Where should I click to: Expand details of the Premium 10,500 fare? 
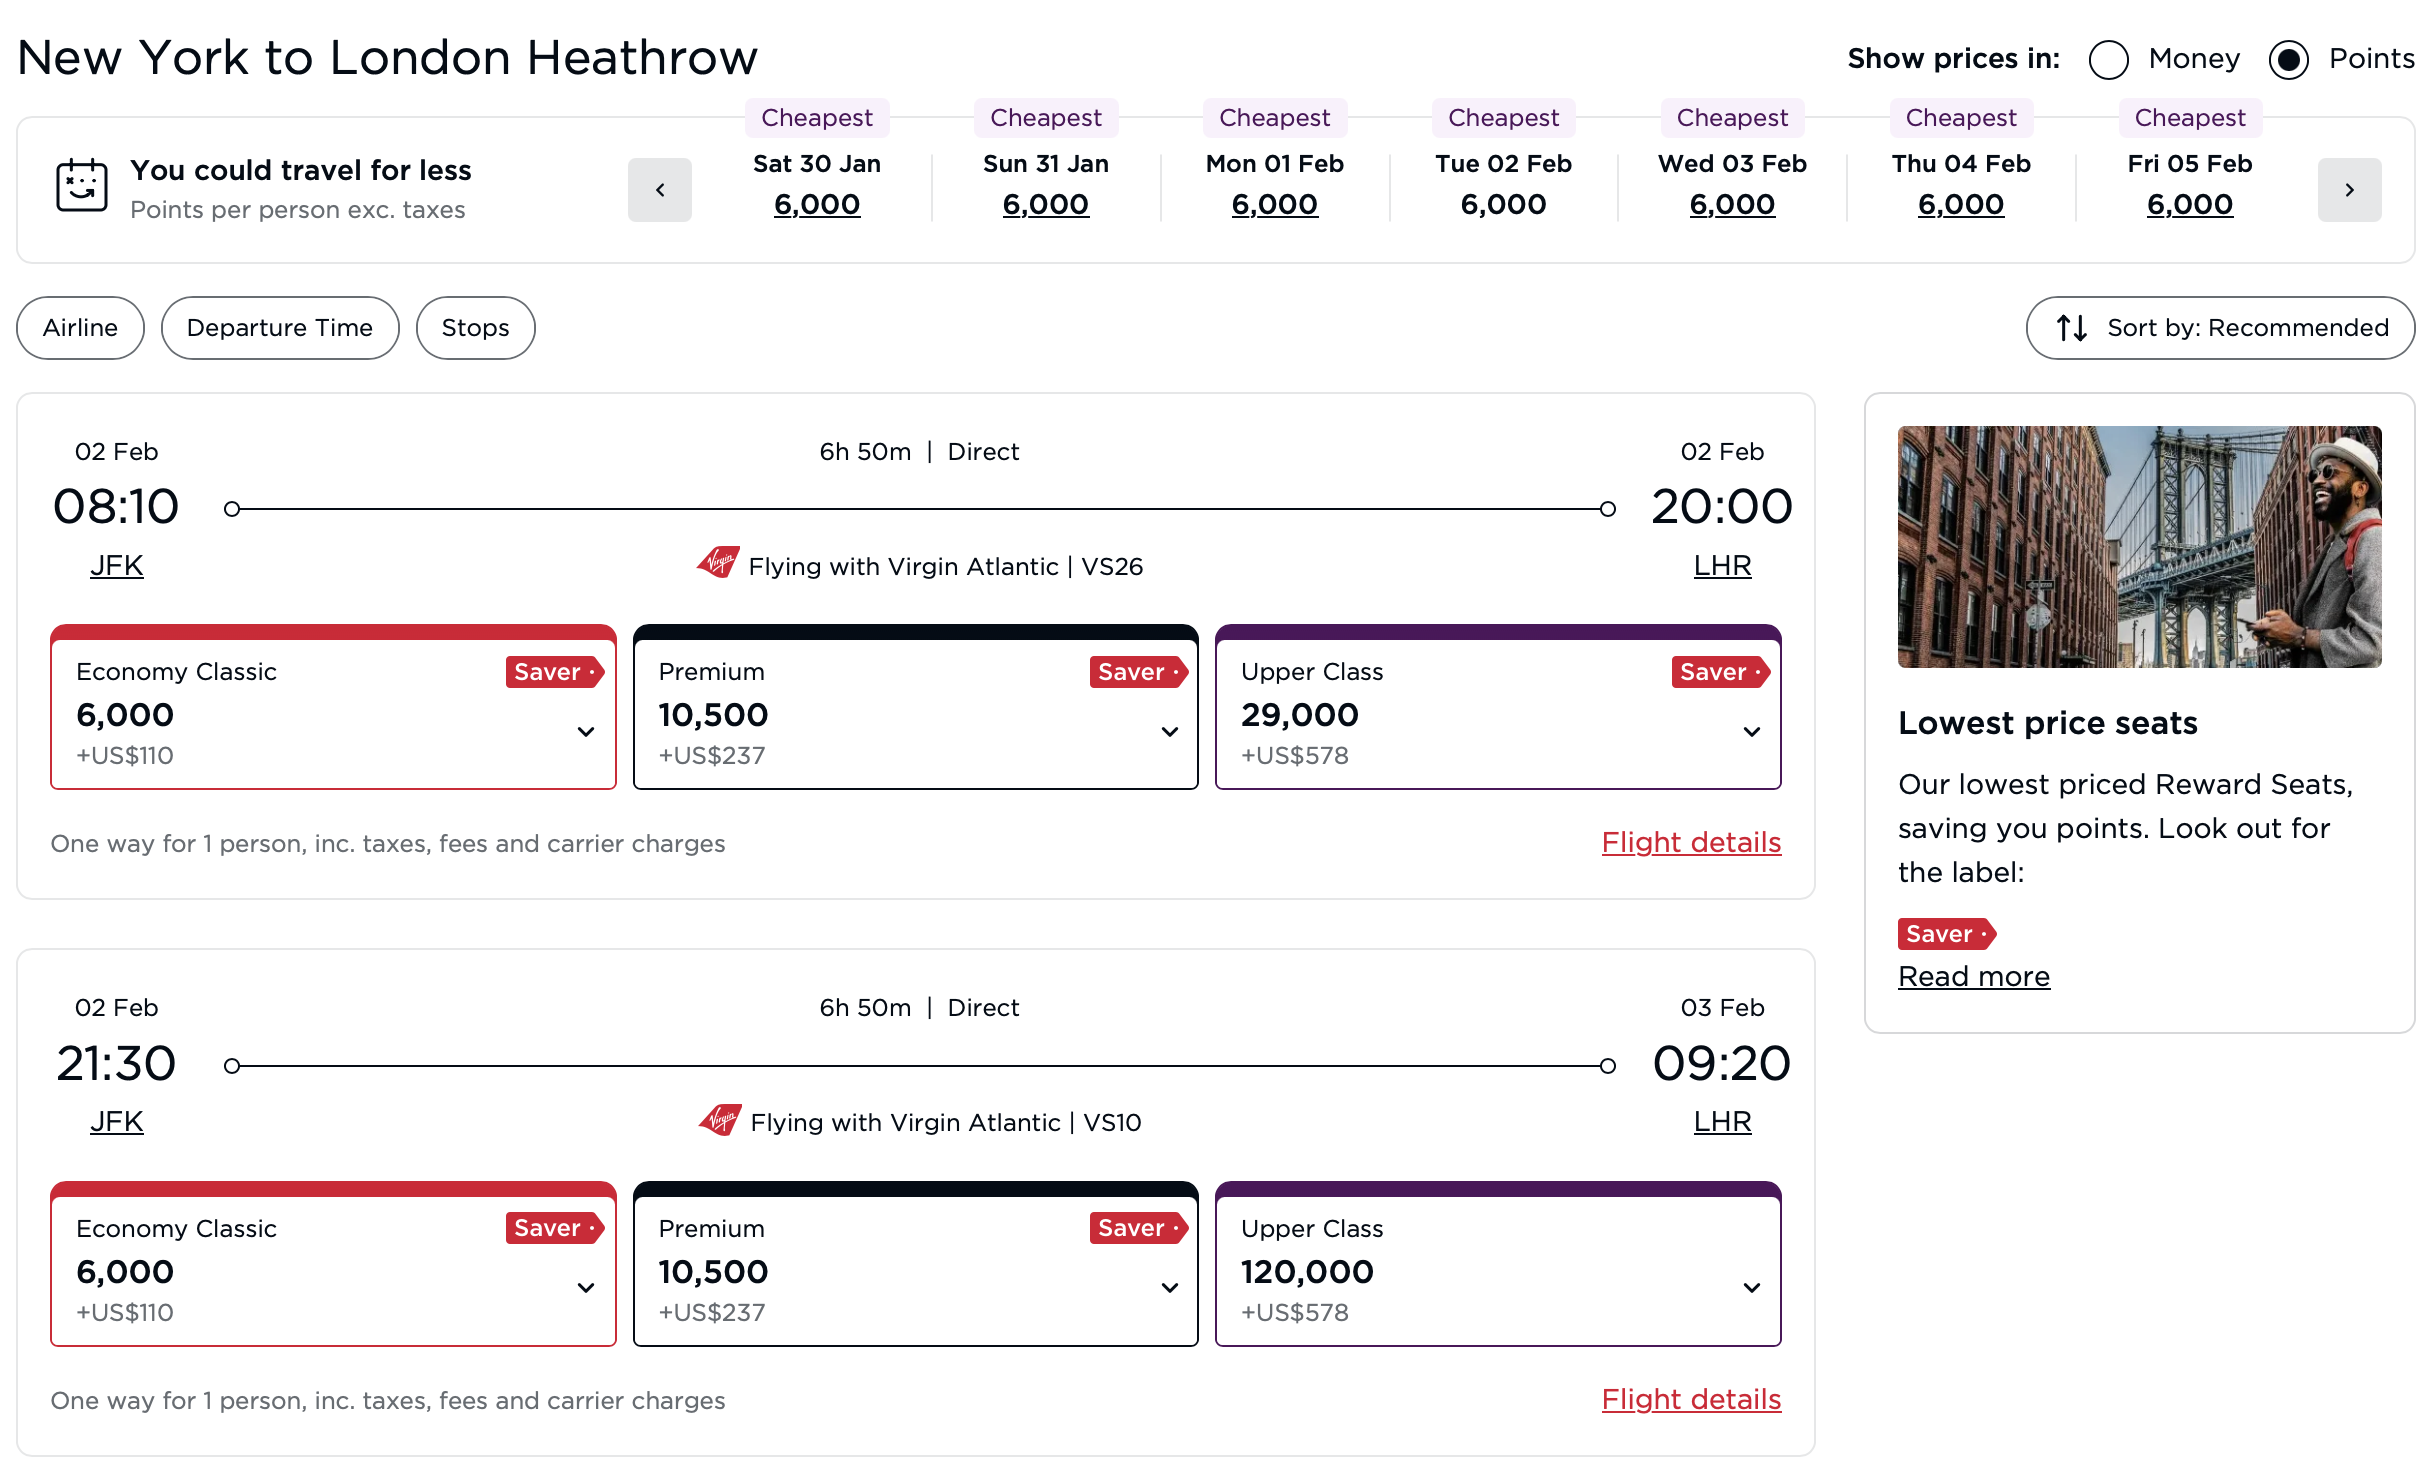1169,732
